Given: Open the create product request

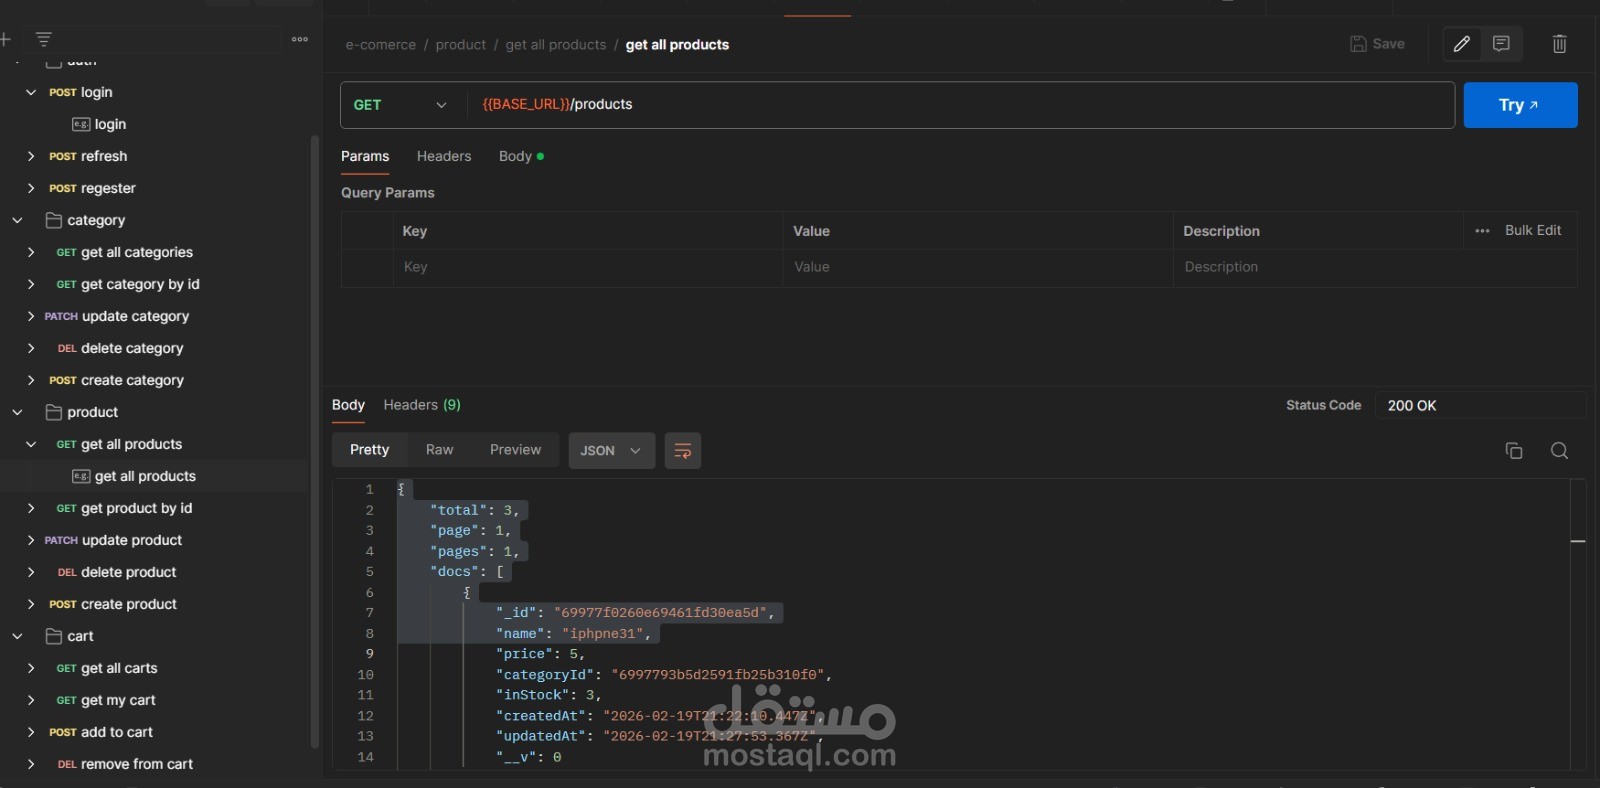Looking at the screenshot, I should pyautogui.click(x=128, y=604).
